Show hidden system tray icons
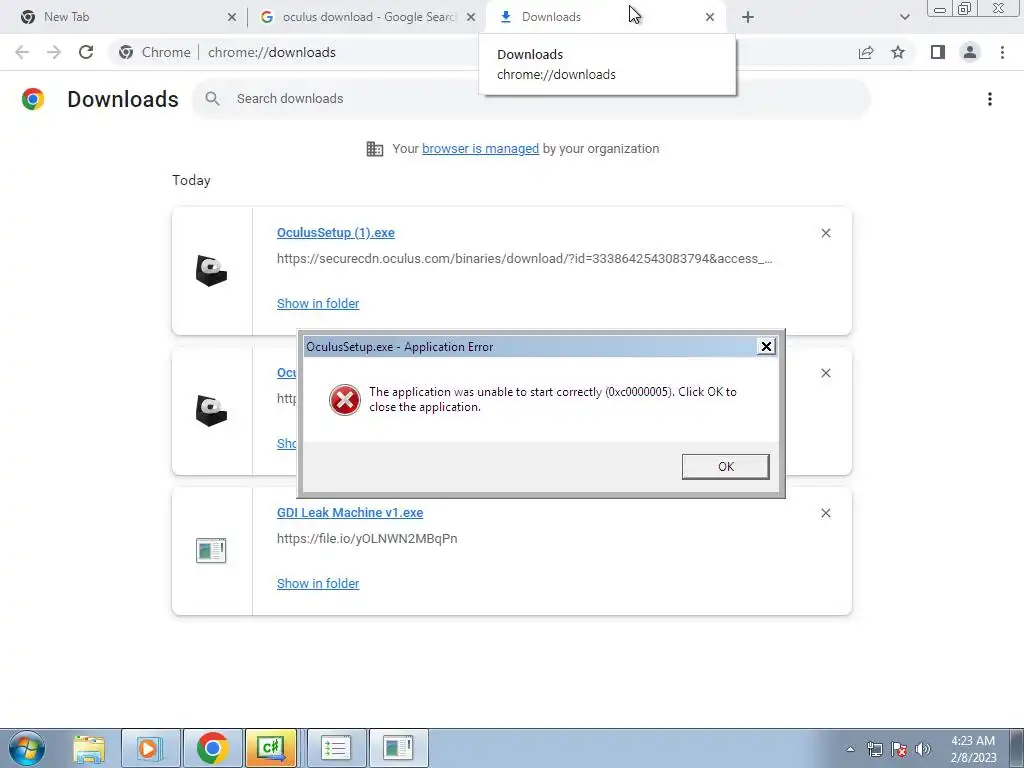 pyautogui.click(x=850, y=749)
